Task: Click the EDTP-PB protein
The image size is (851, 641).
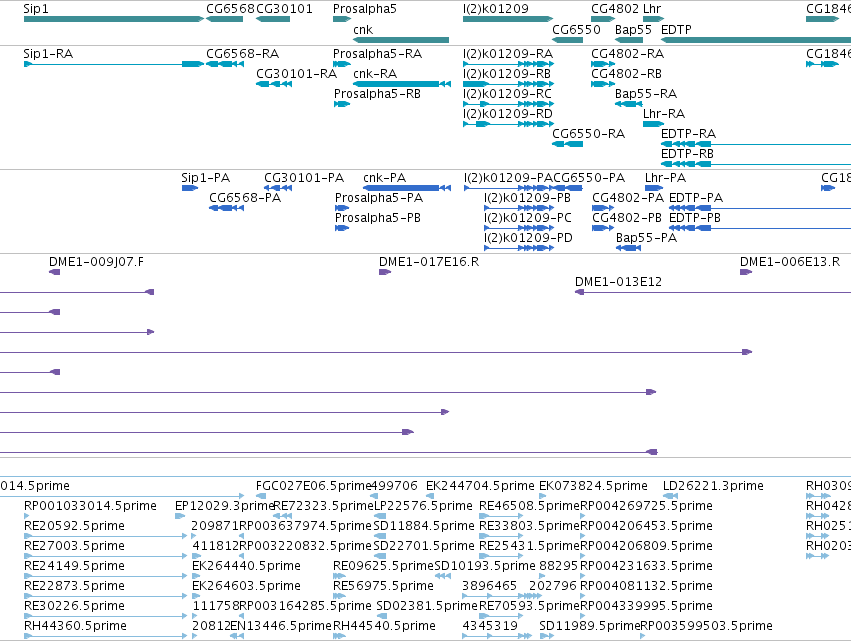Action: [x=760, y=228]
